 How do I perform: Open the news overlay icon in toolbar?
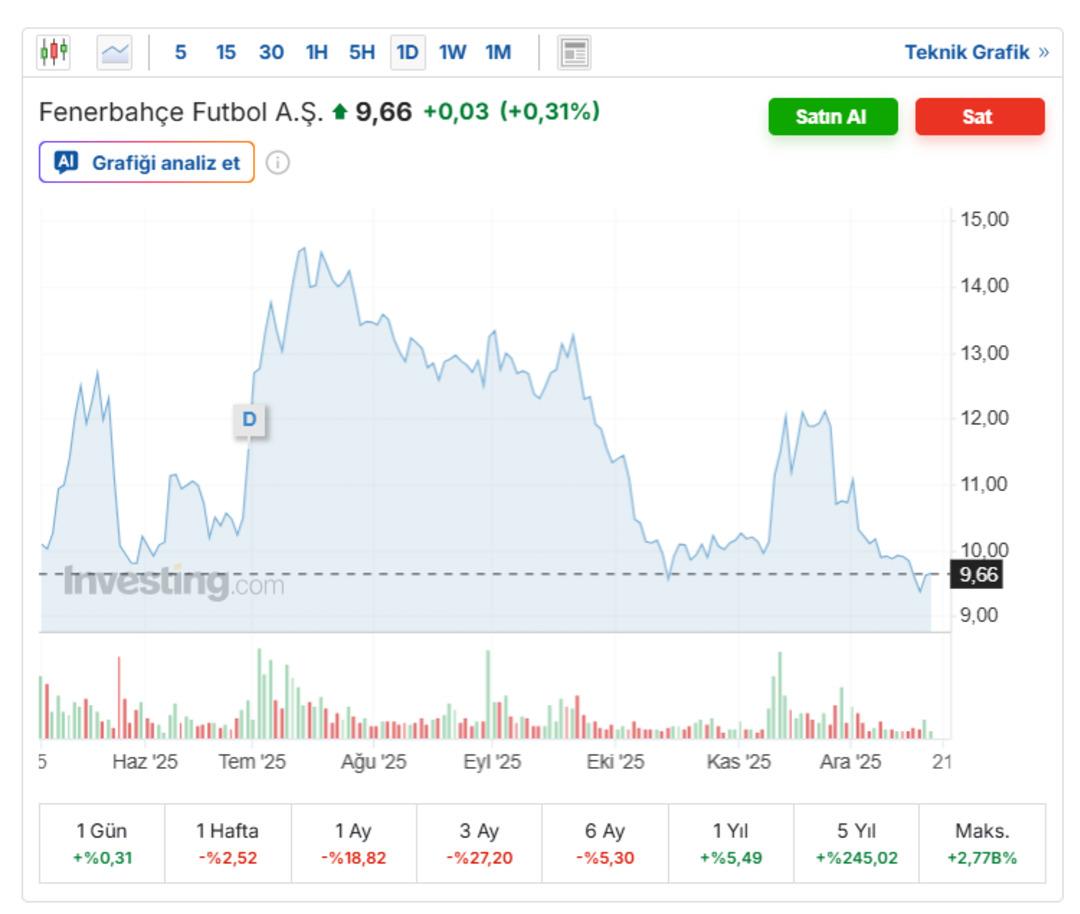tap(574, 52)
